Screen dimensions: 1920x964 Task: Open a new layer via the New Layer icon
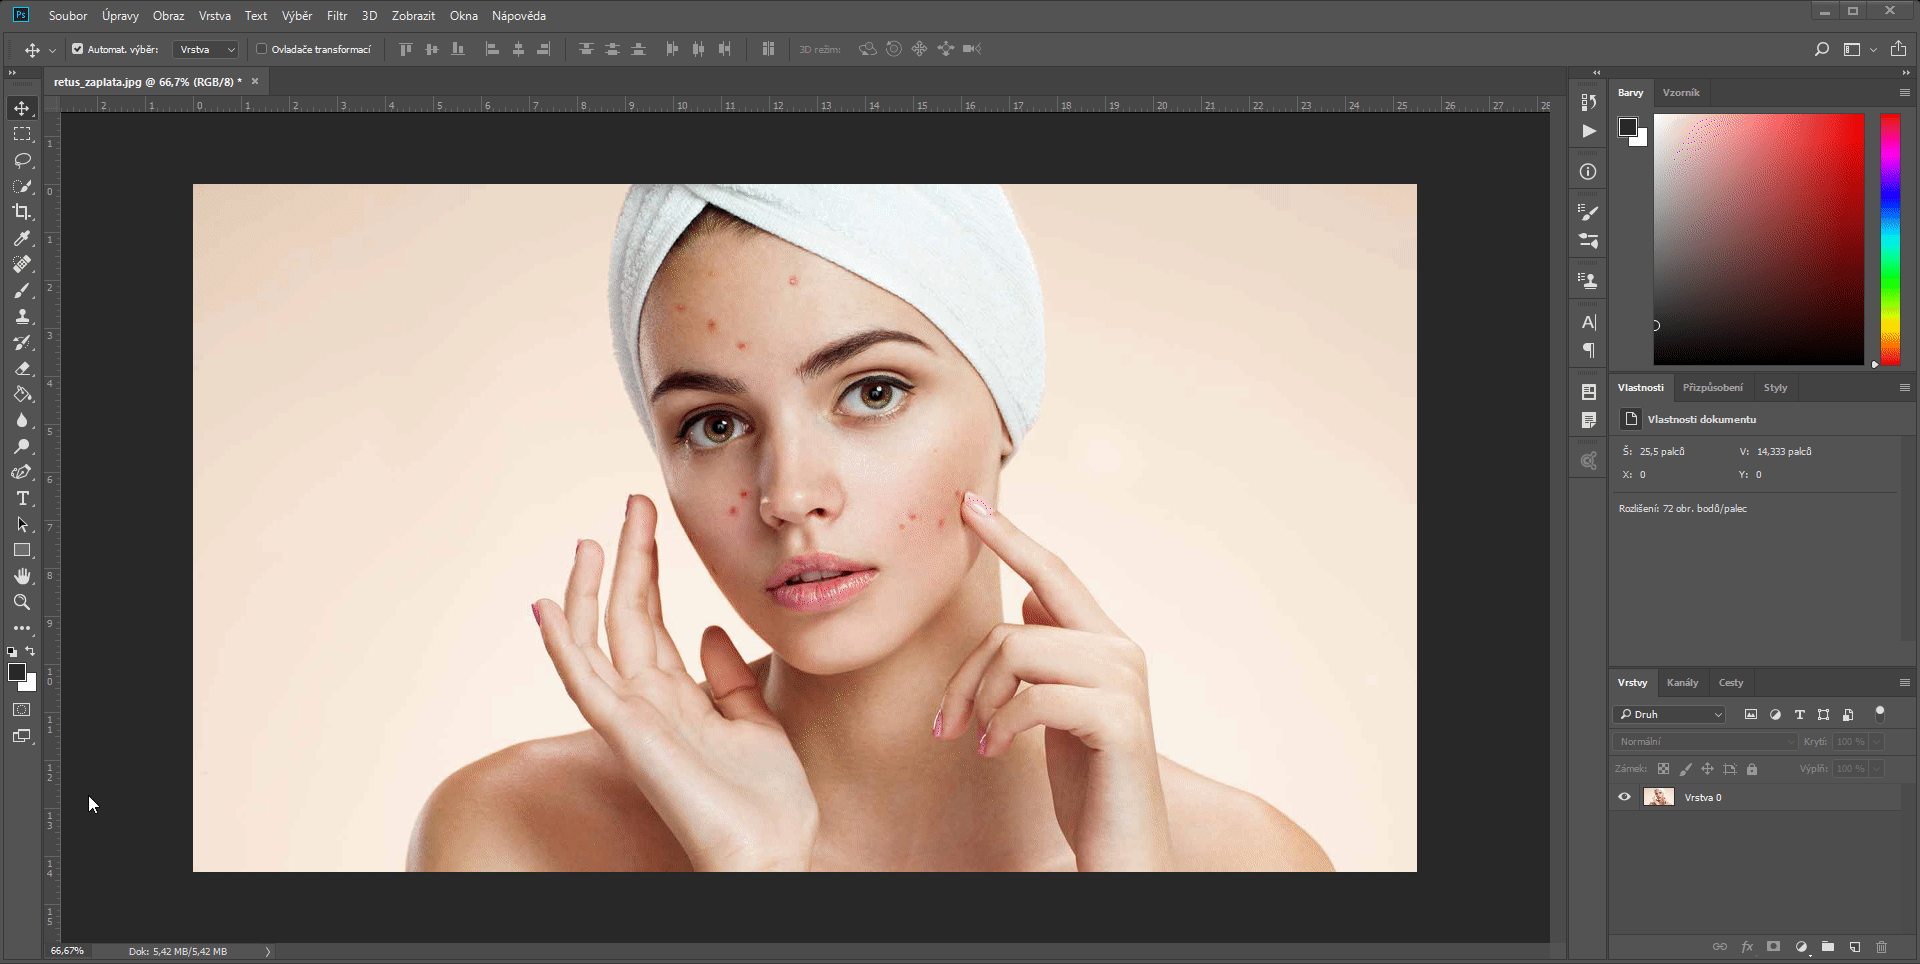1856,947
